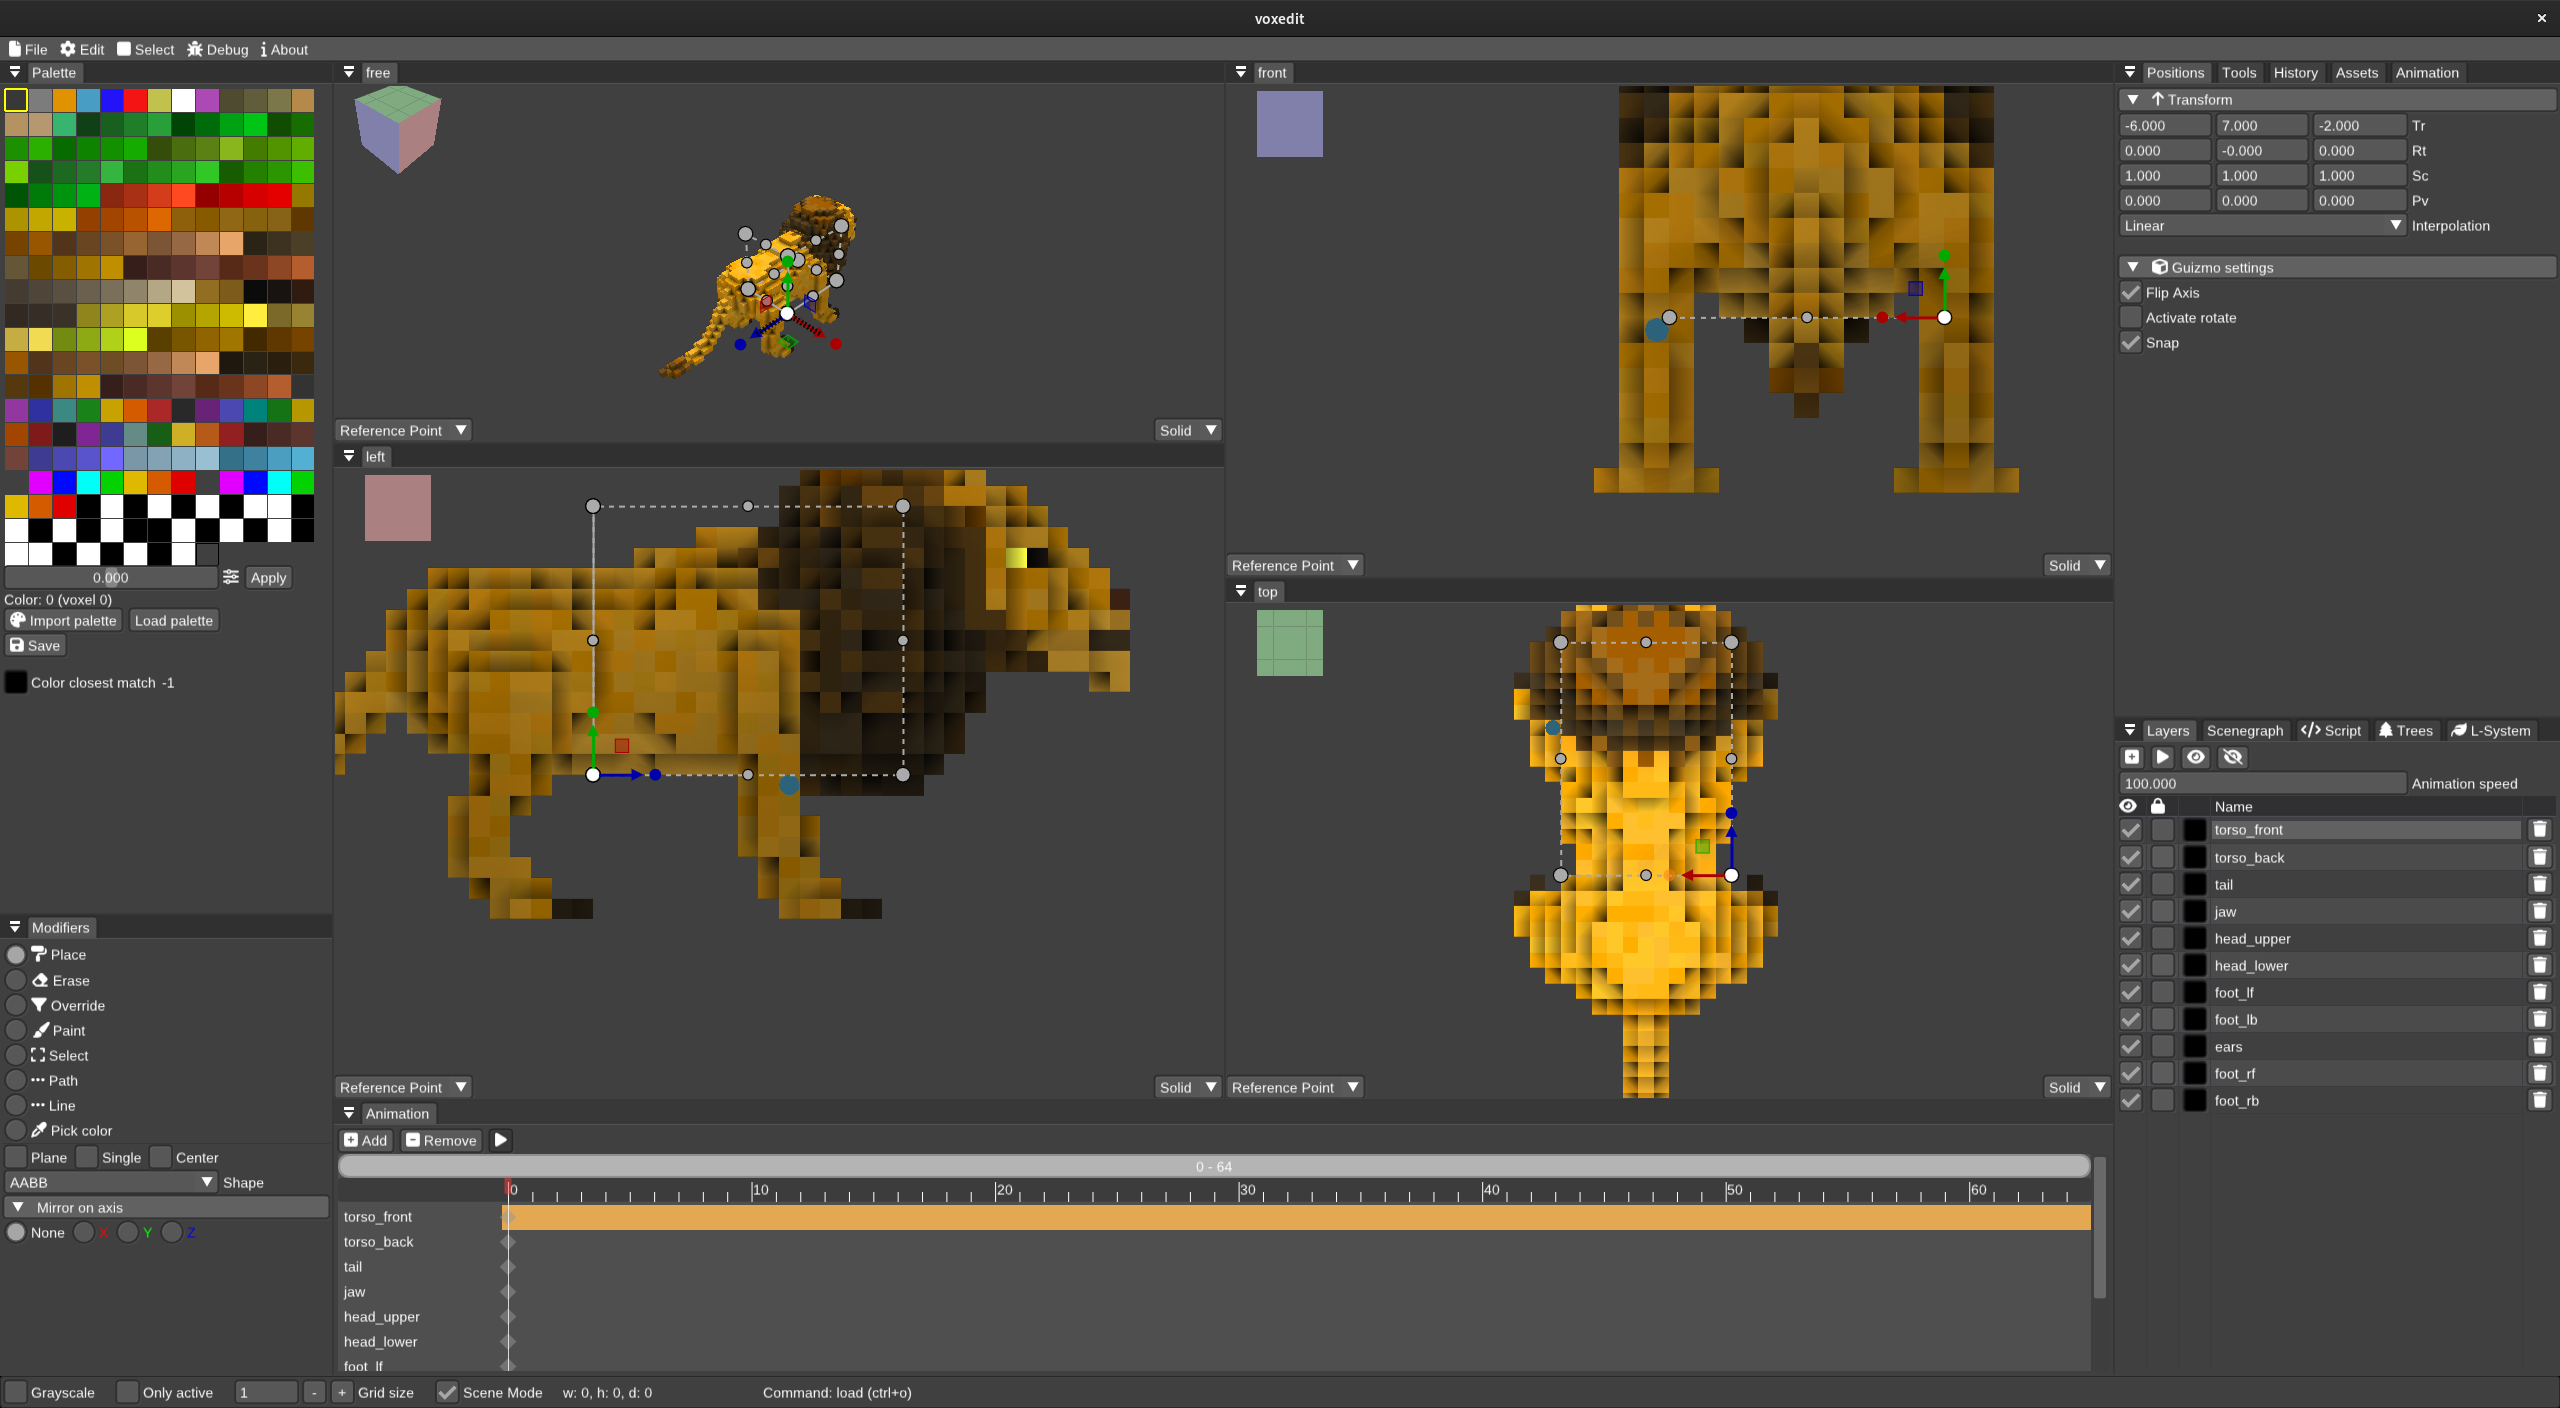Toggle visibility of jaw layer

pos(2131,911)
